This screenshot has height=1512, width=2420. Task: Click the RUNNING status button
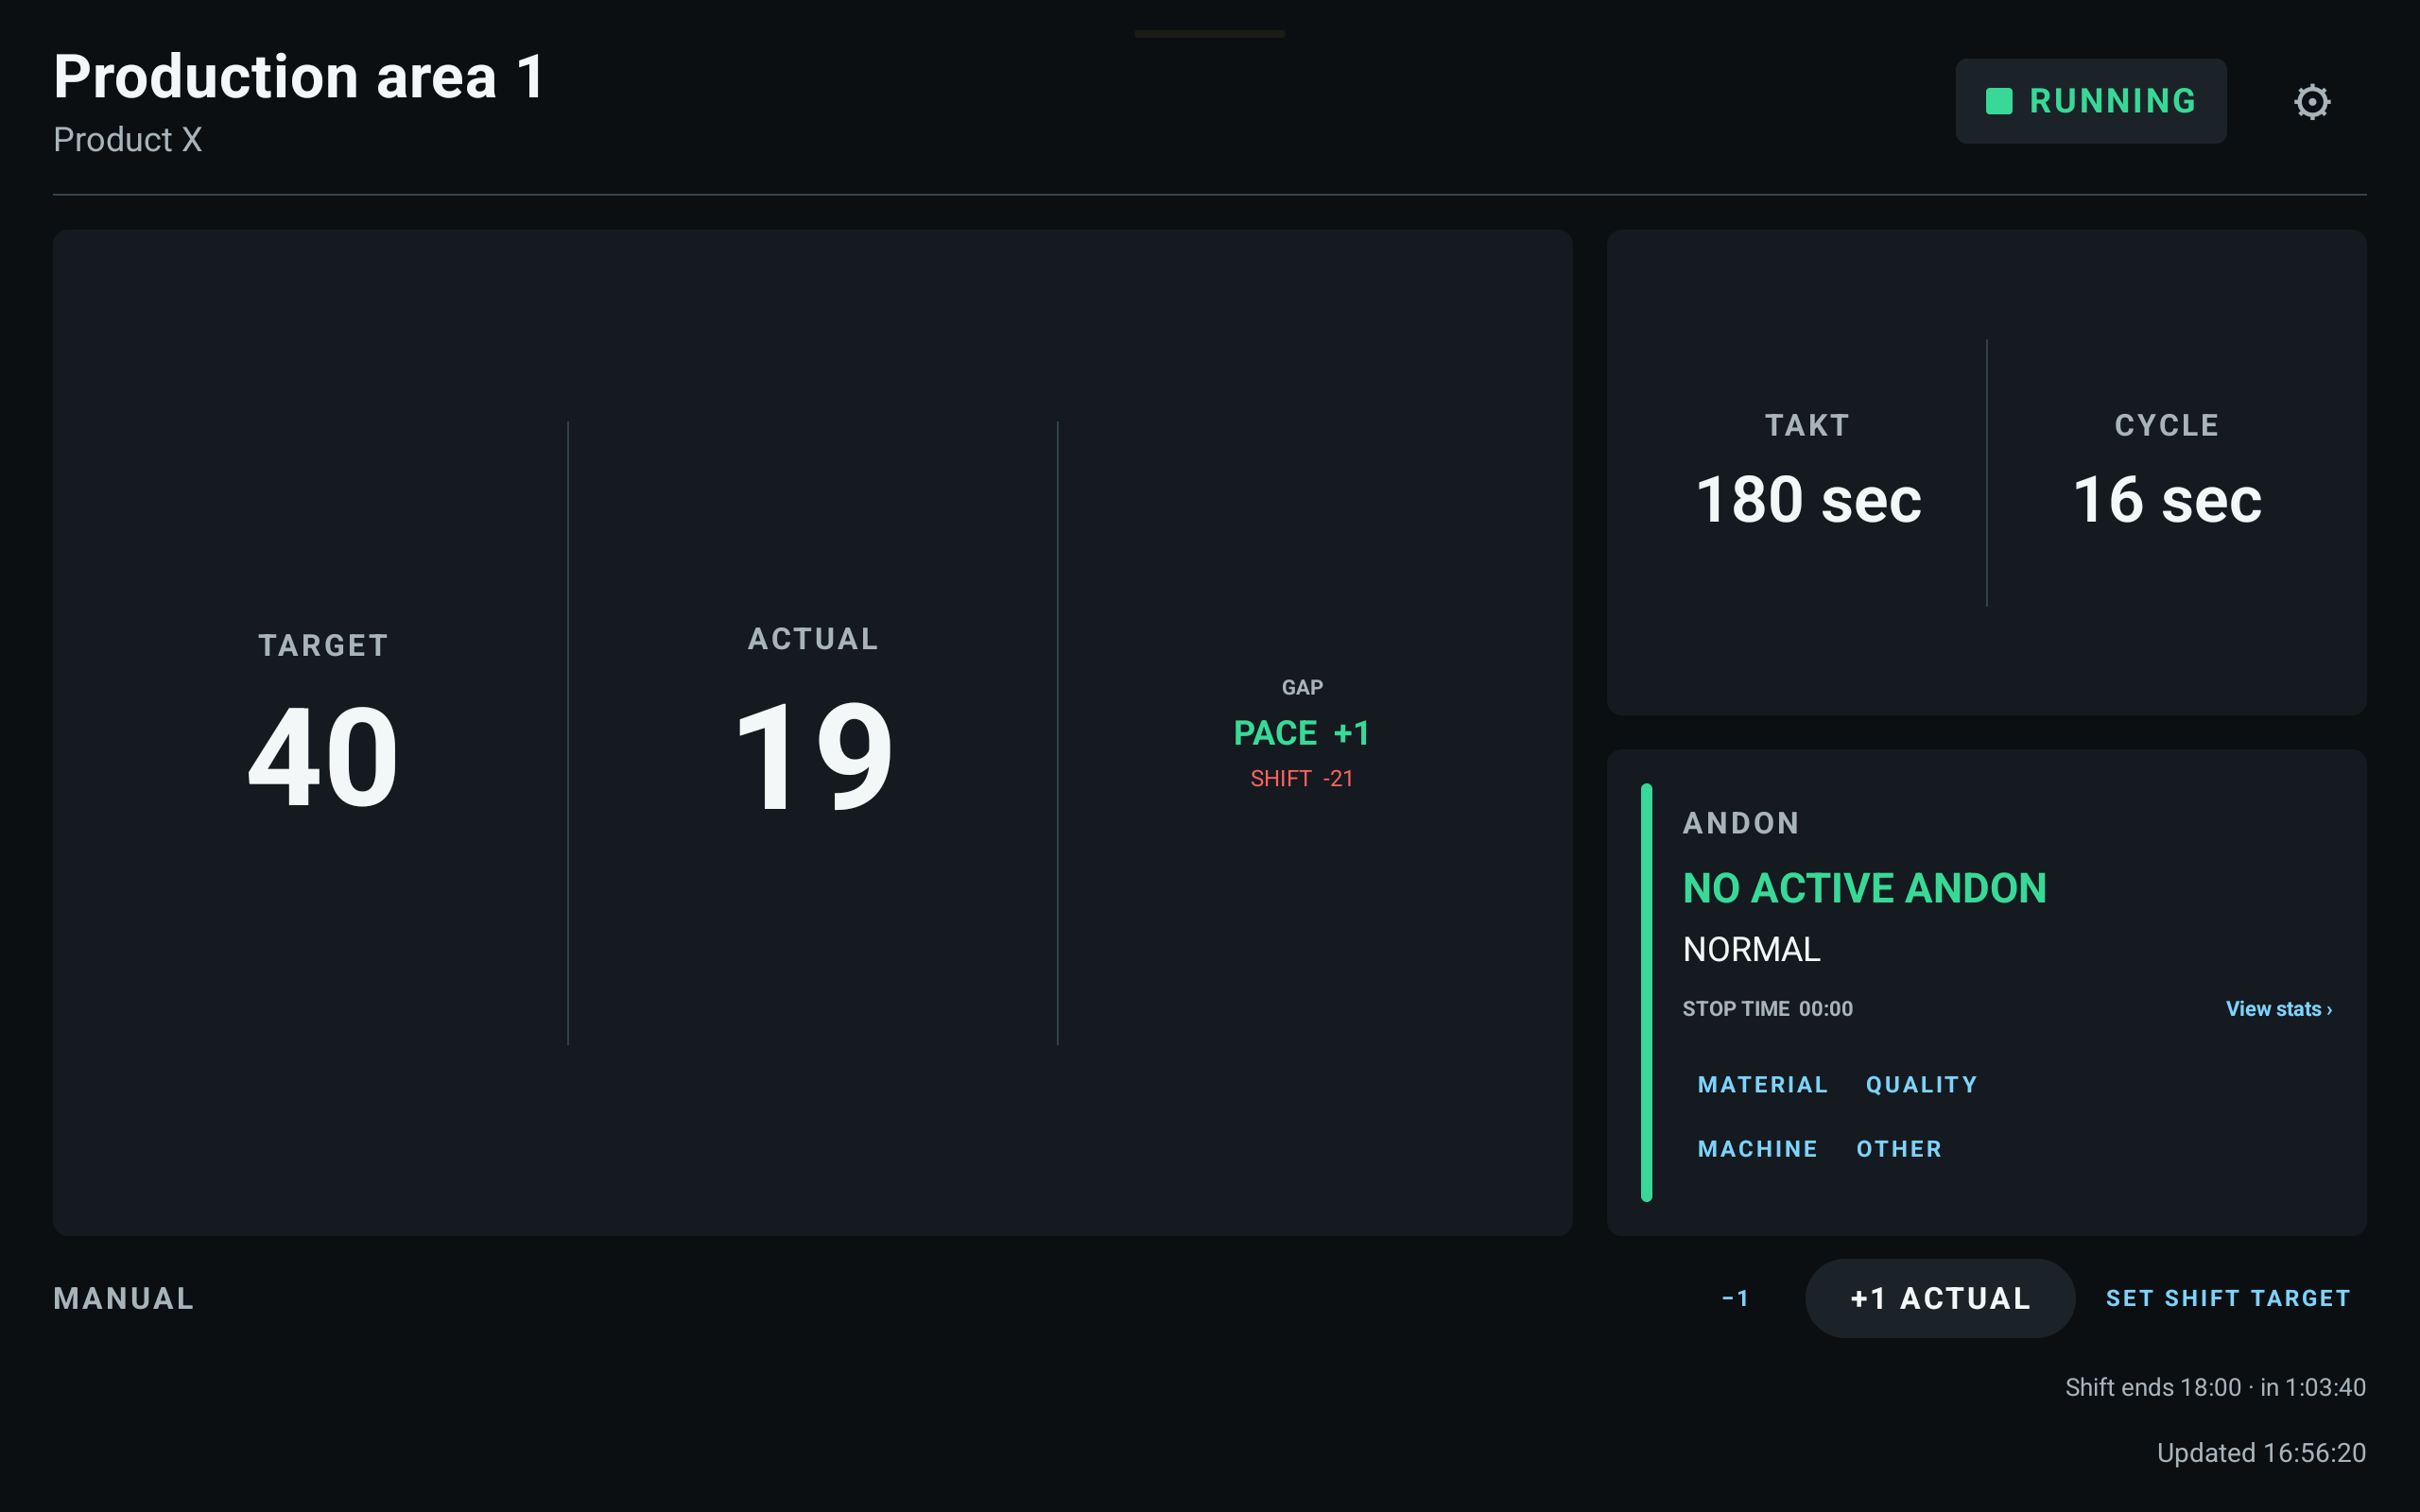[2090, 101]
